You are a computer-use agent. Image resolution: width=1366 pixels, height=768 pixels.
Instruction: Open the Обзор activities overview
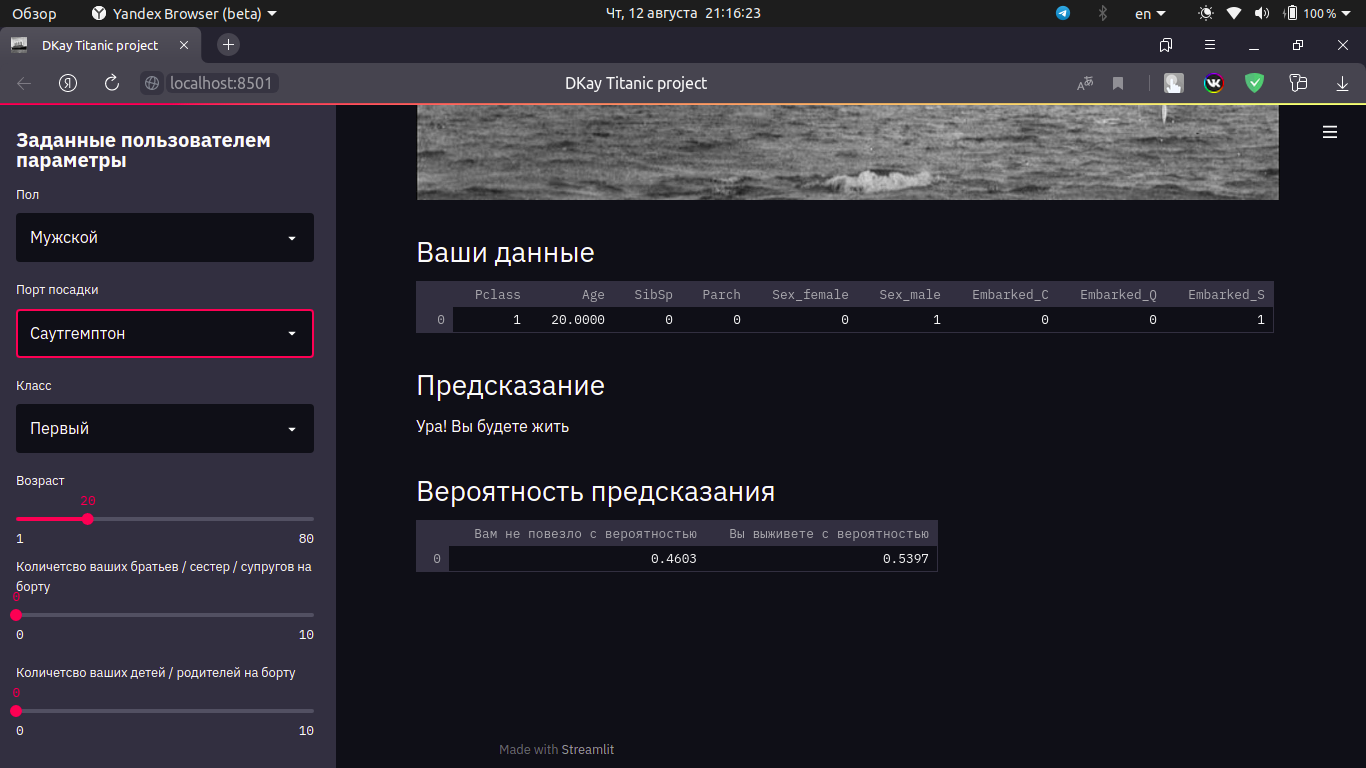pos(34,13)
